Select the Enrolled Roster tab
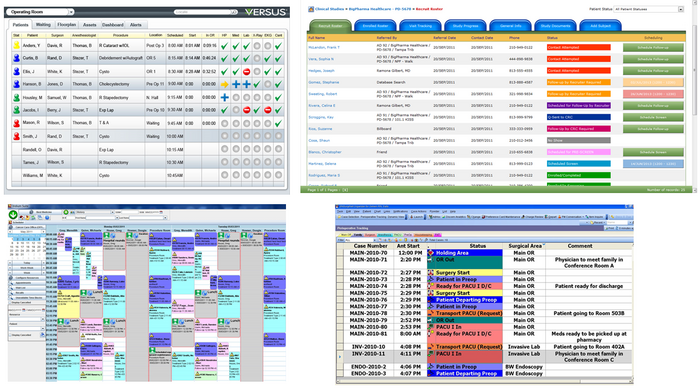700x390 pixels. (375, 26)
